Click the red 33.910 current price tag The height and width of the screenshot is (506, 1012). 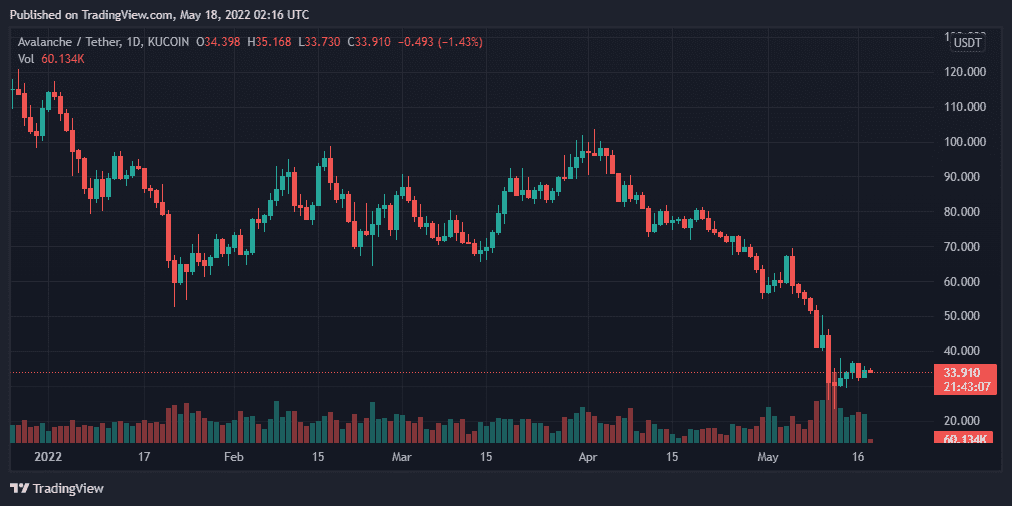click(961, 372)
